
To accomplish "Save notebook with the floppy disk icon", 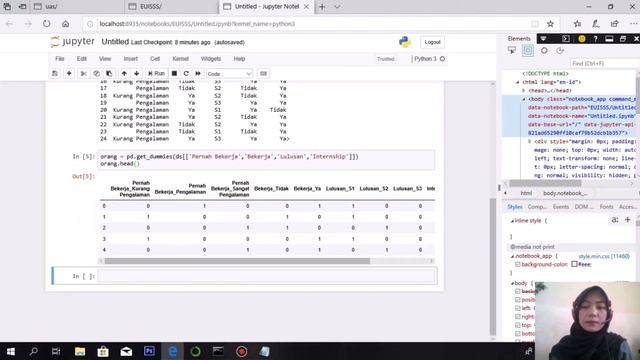I will click(x=55, y=73).
